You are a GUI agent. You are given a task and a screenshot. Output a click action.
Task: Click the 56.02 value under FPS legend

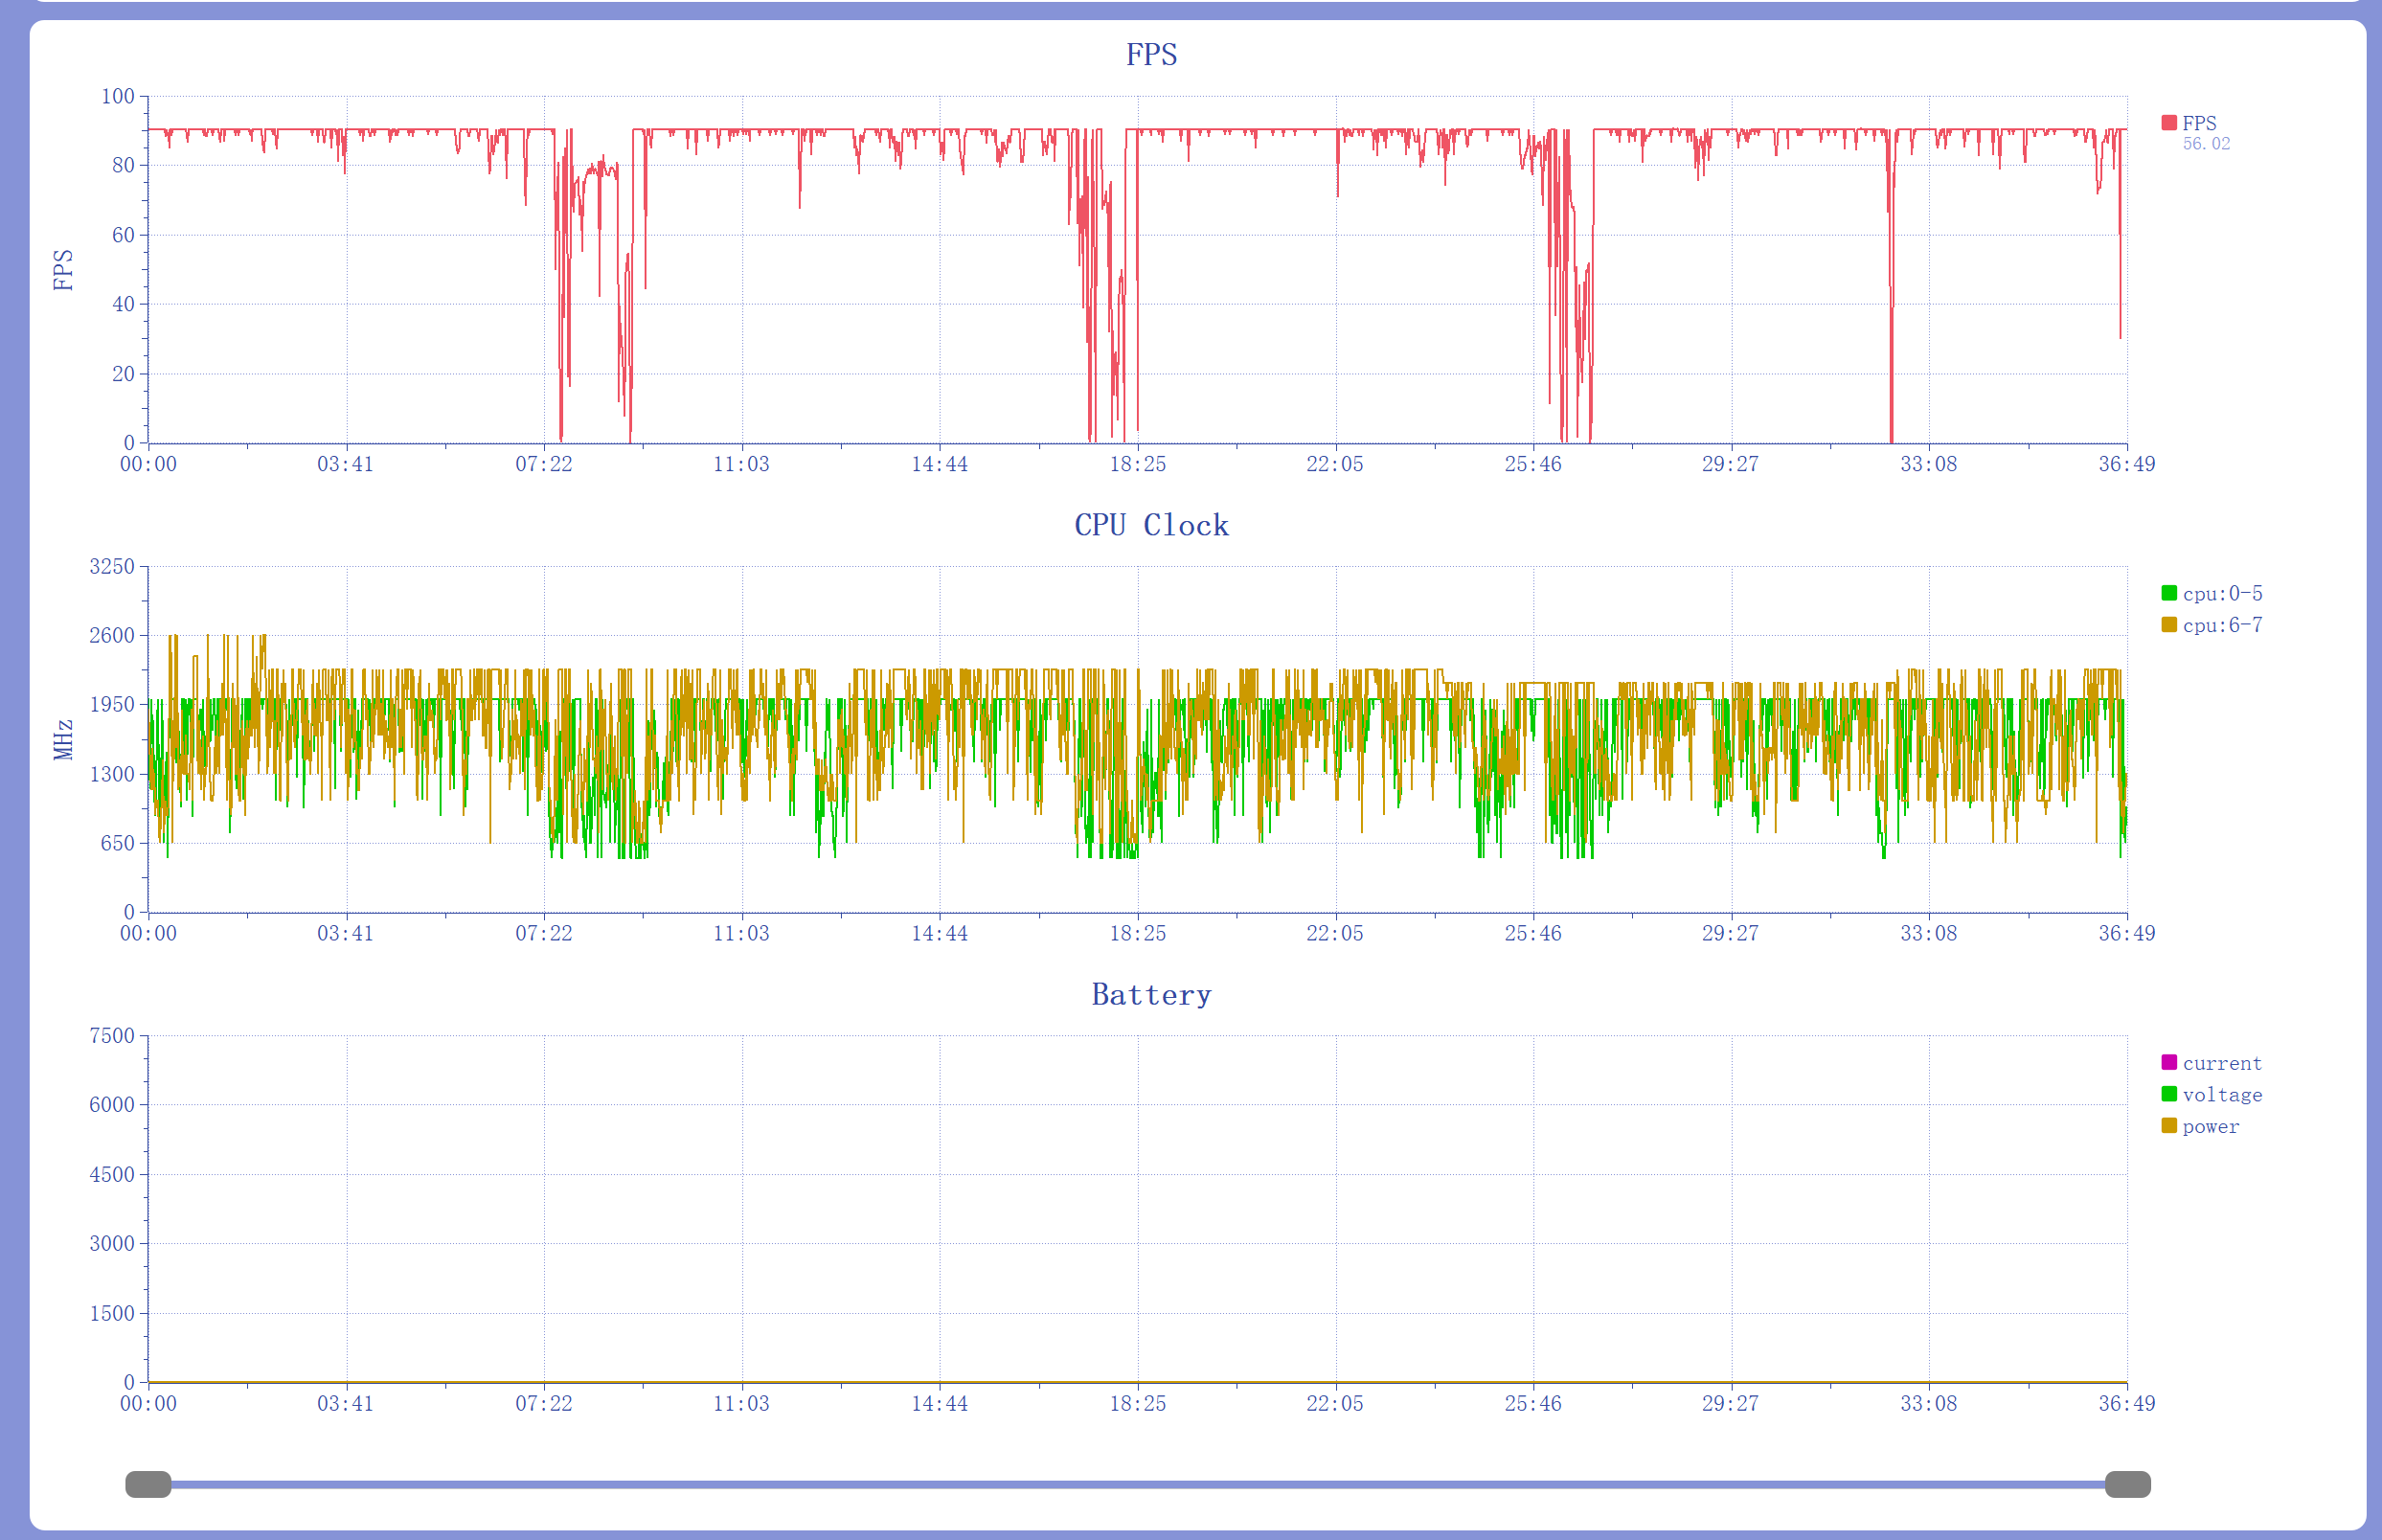tap(2206, 144)
